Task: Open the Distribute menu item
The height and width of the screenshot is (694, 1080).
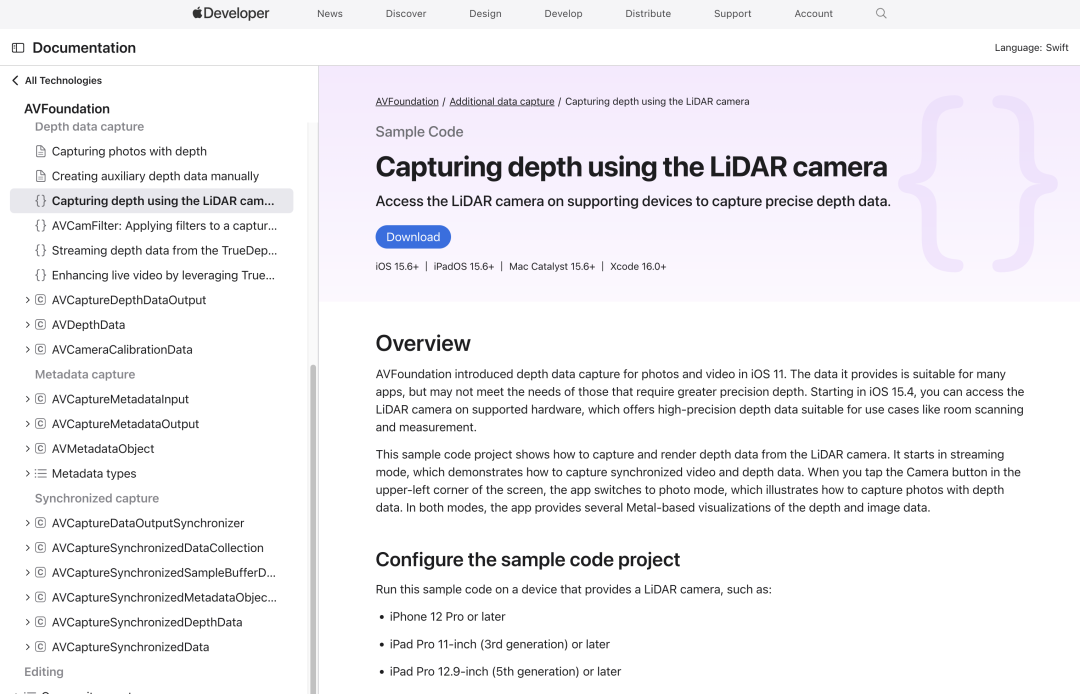Action: click(x=648, y=14)
